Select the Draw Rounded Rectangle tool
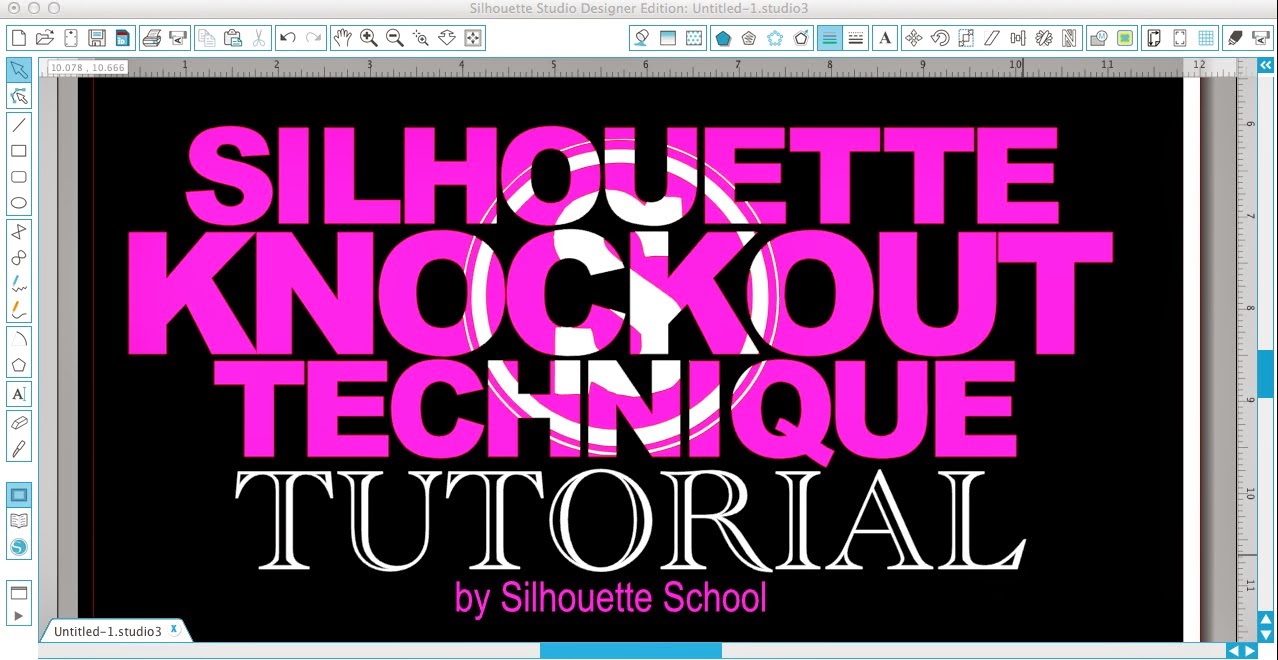 (18, 177)
